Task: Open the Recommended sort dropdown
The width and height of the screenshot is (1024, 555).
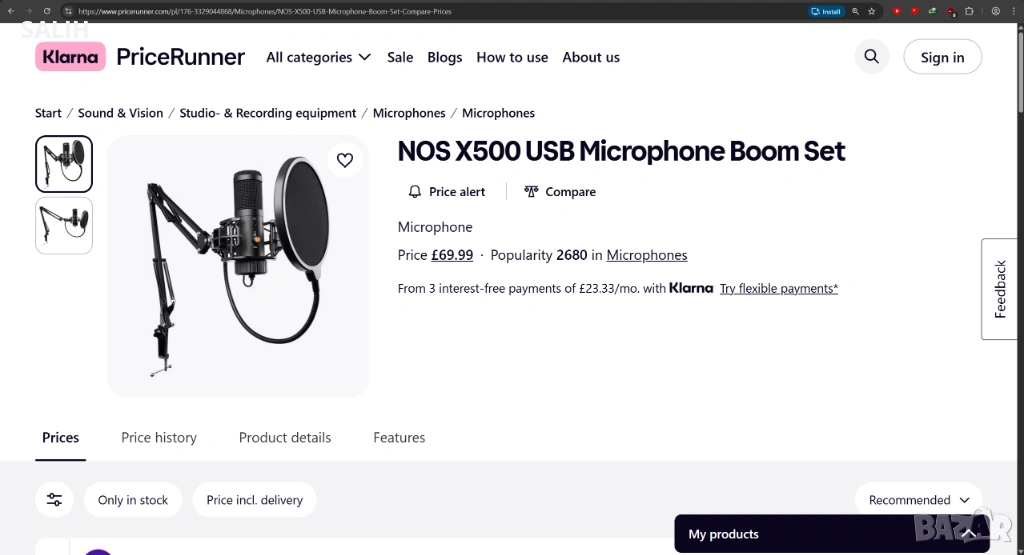Action: click(918, 500)
